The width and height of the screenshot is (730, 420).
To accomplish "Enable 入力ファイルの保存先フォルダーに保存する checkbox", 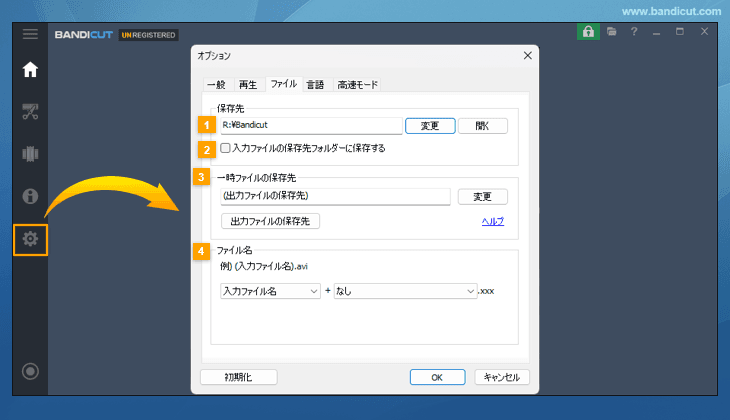I will tap(225, 148).
